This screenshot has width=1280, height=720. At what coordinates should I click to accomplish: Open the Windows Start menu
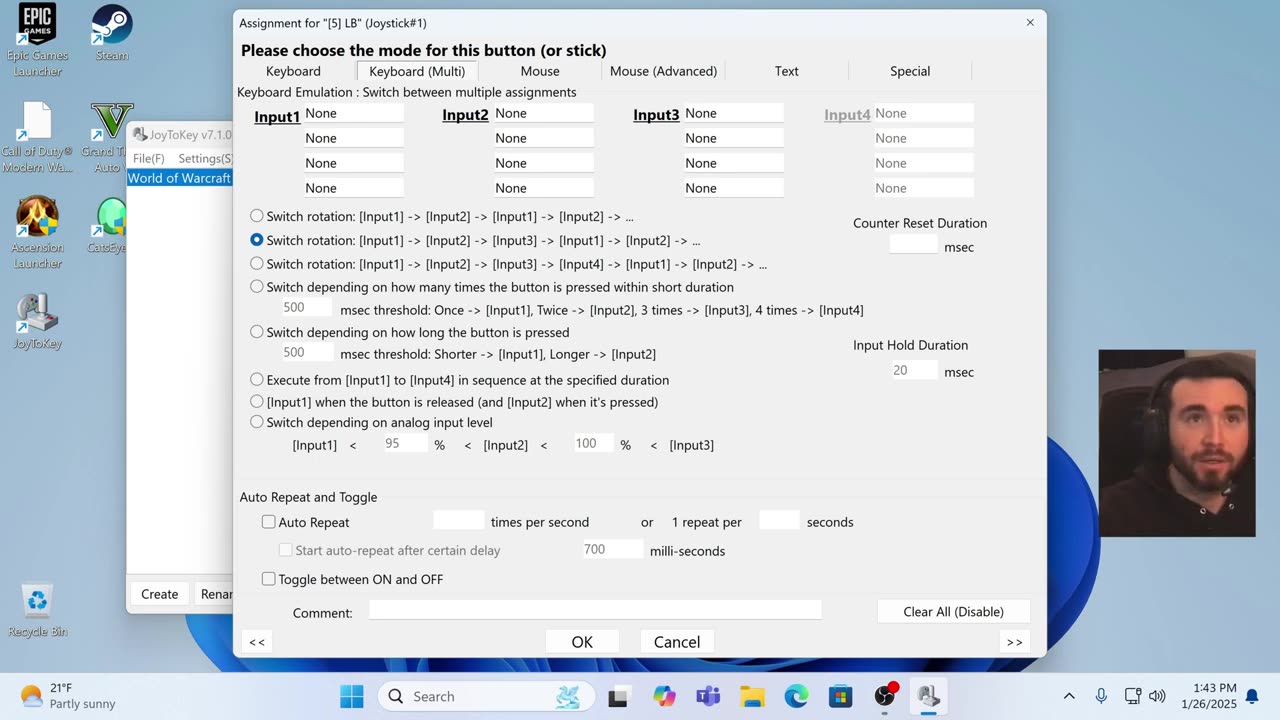pyautogui.click(x=352, y=696)
